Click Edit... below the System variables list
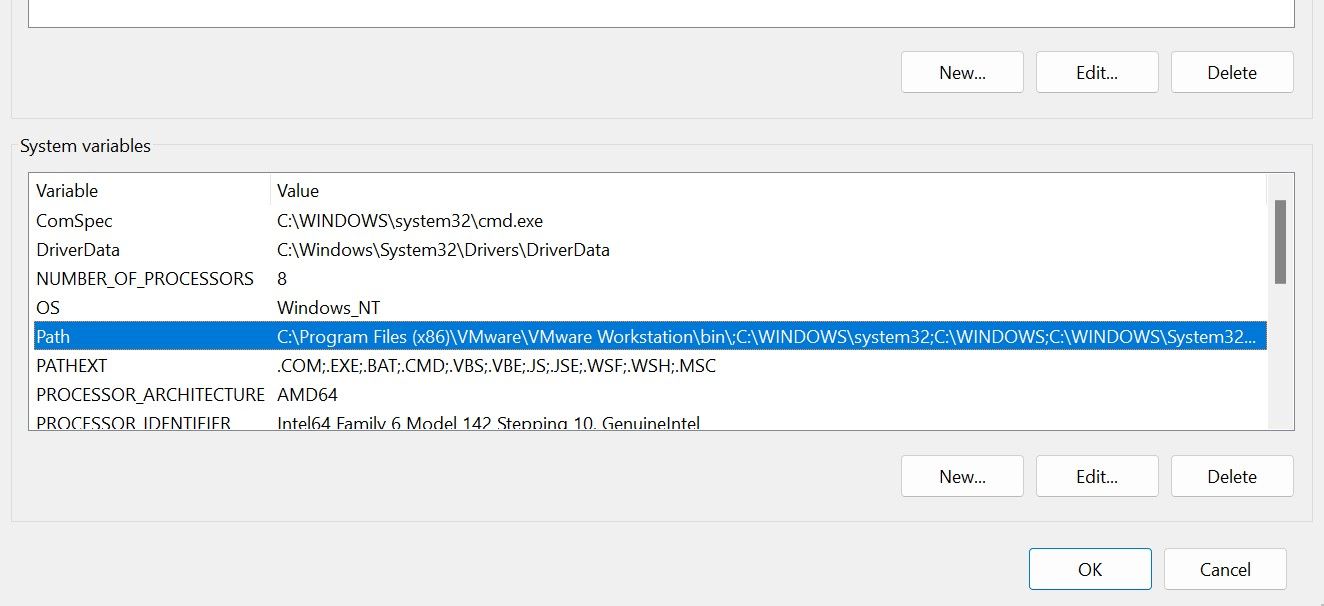1324x606 pixels. [x=1097, y=476]
